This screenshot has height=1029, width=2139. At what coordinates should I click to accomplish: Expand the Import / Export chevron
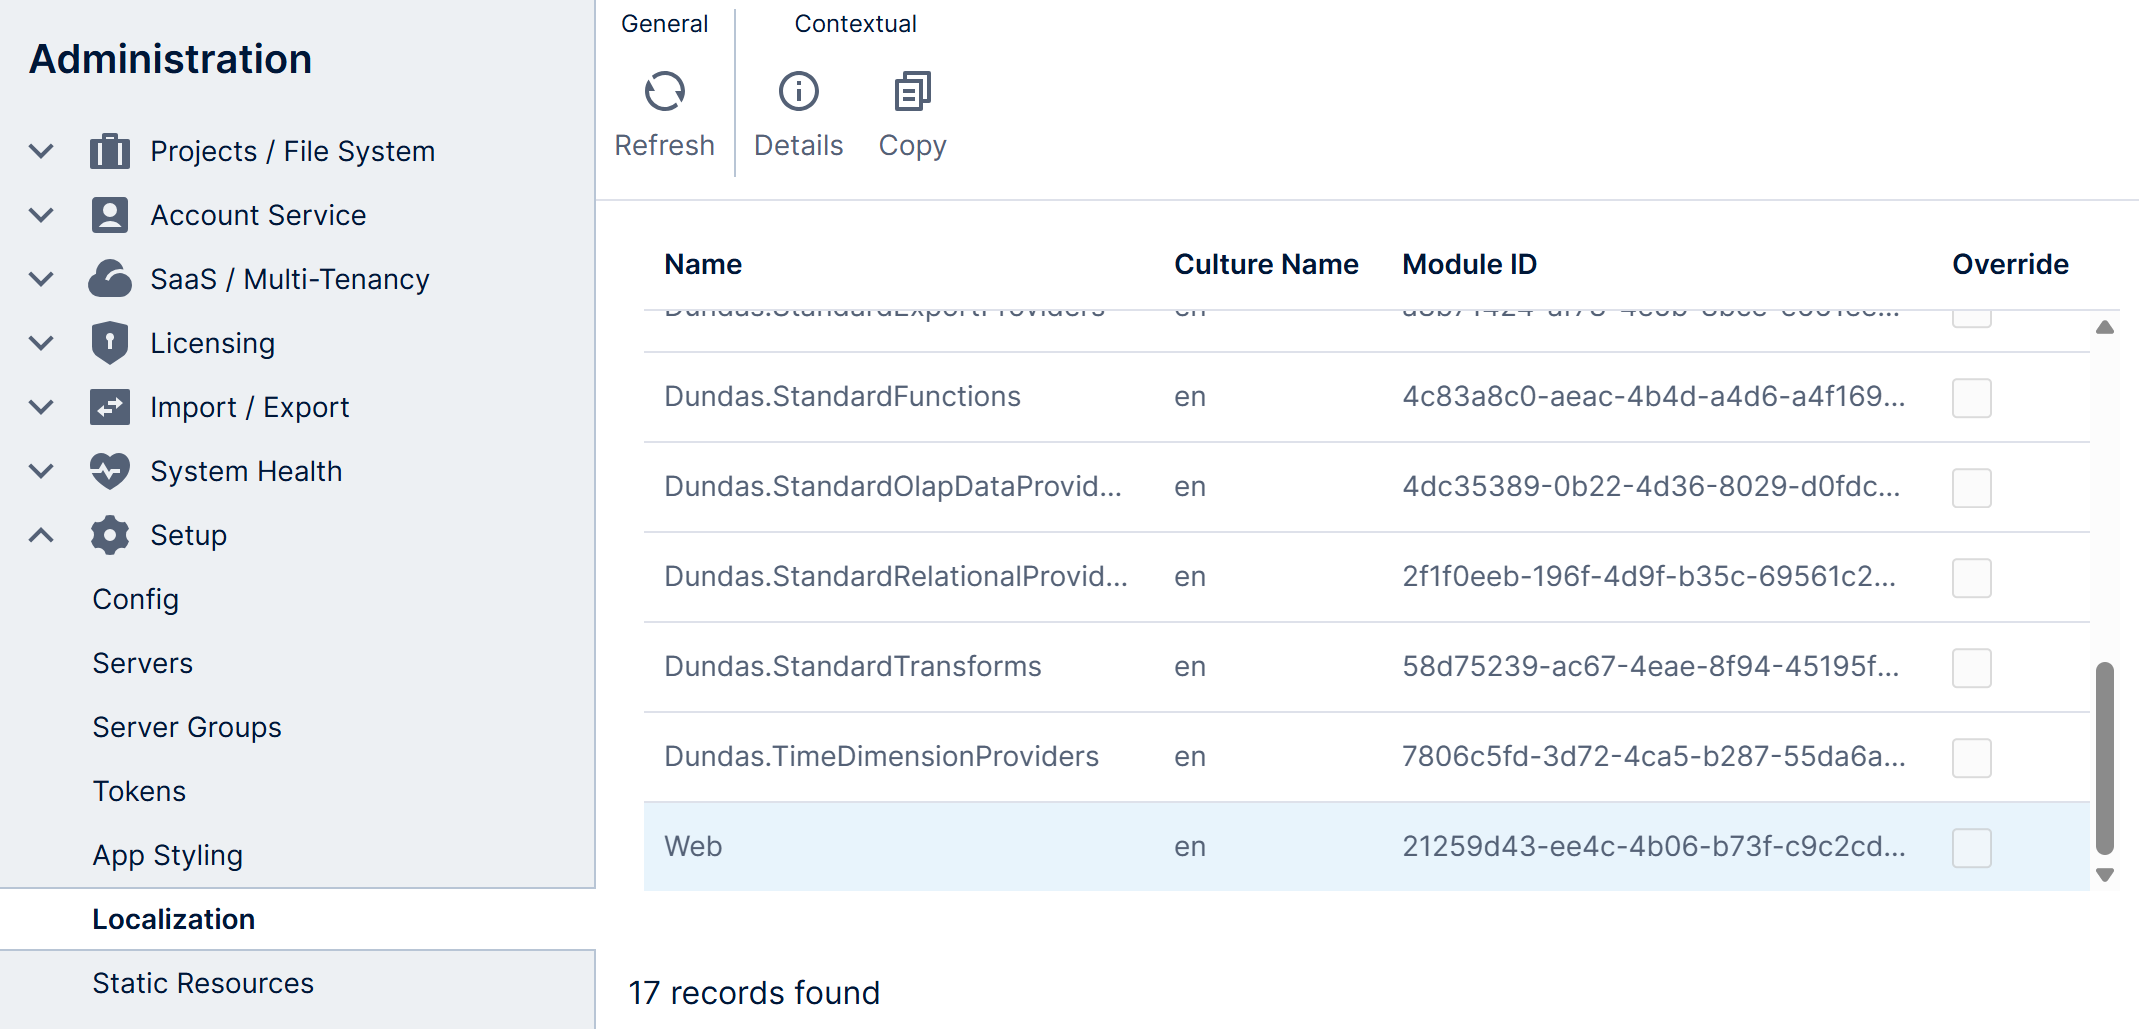[41, 407]
